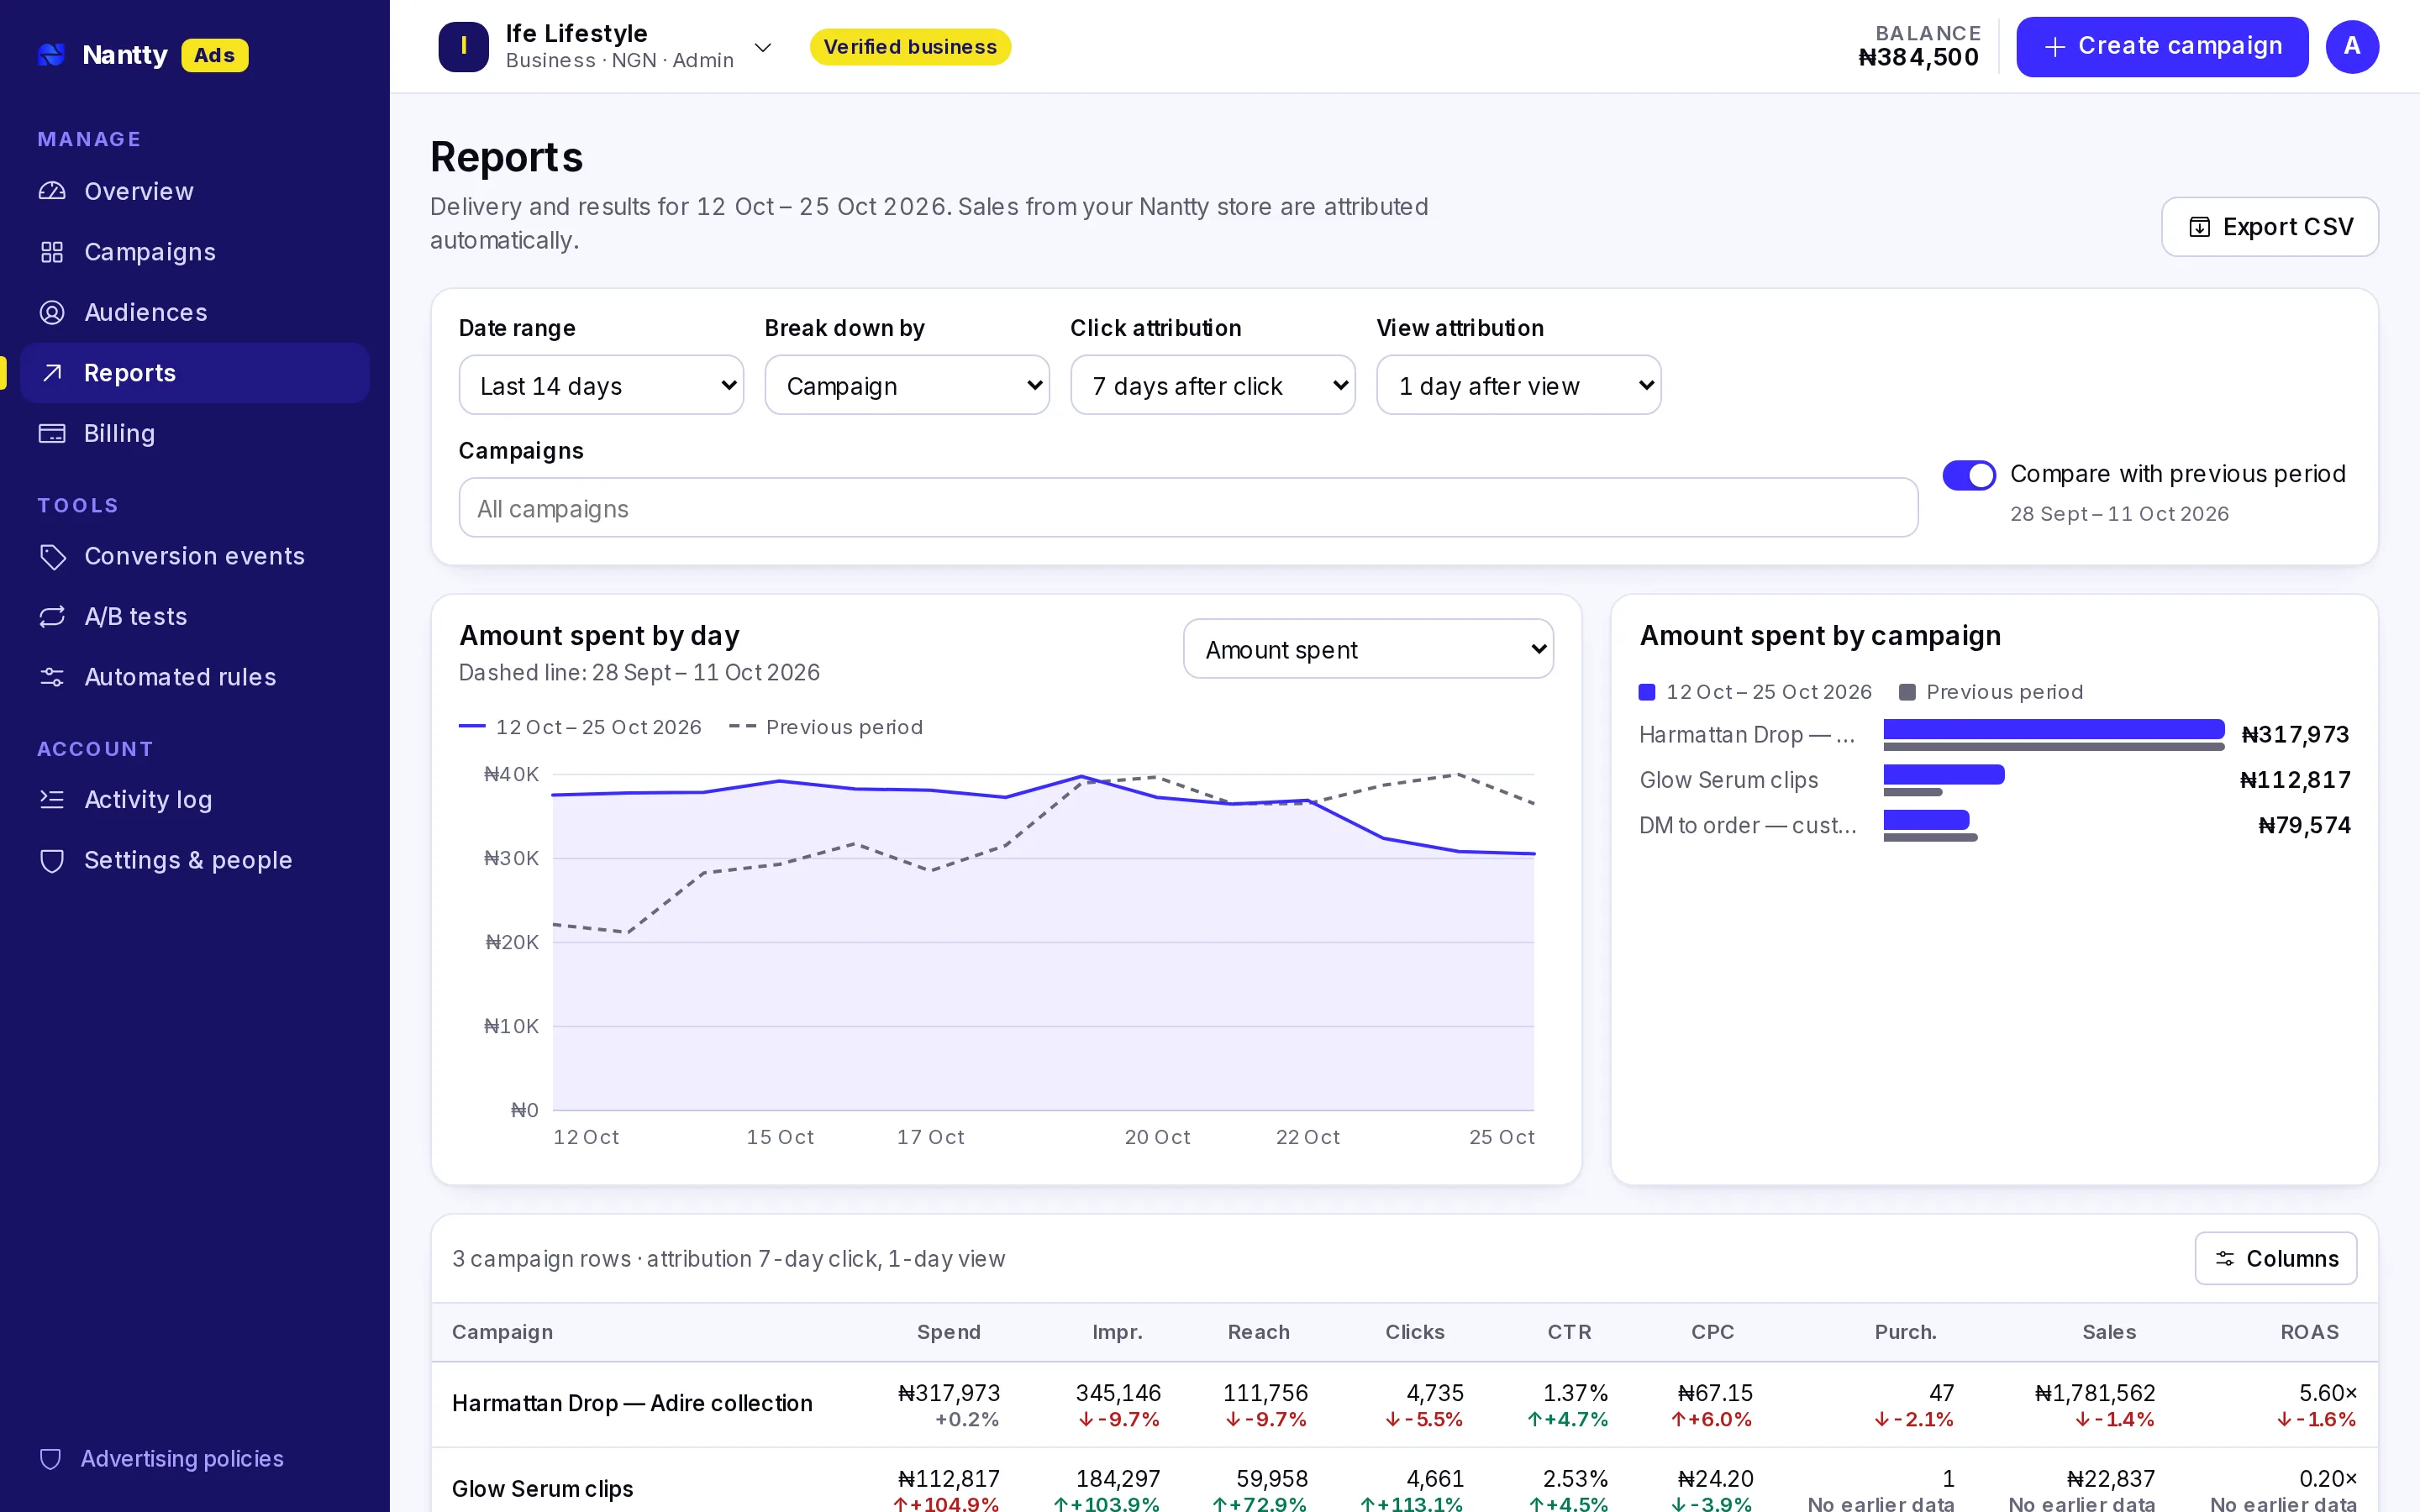The height and width of the screenshot is (1512, 2420).
Task: Open the Amount spent chart metric dropdown
Action: [1368, 649]
